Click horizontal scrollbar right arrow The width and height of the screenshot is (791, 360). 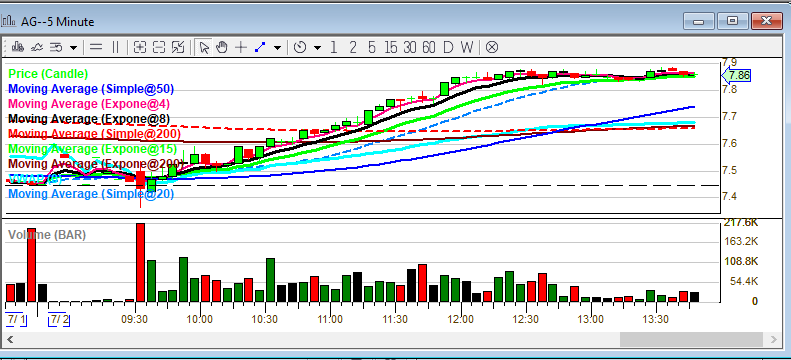(x=773, y=339)
